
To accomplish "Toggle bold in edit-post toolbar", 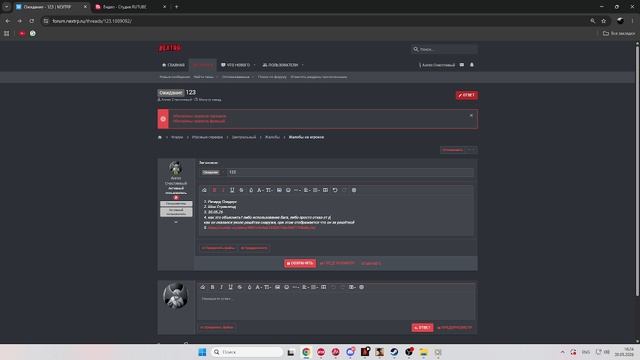I will tap(214, 190).
